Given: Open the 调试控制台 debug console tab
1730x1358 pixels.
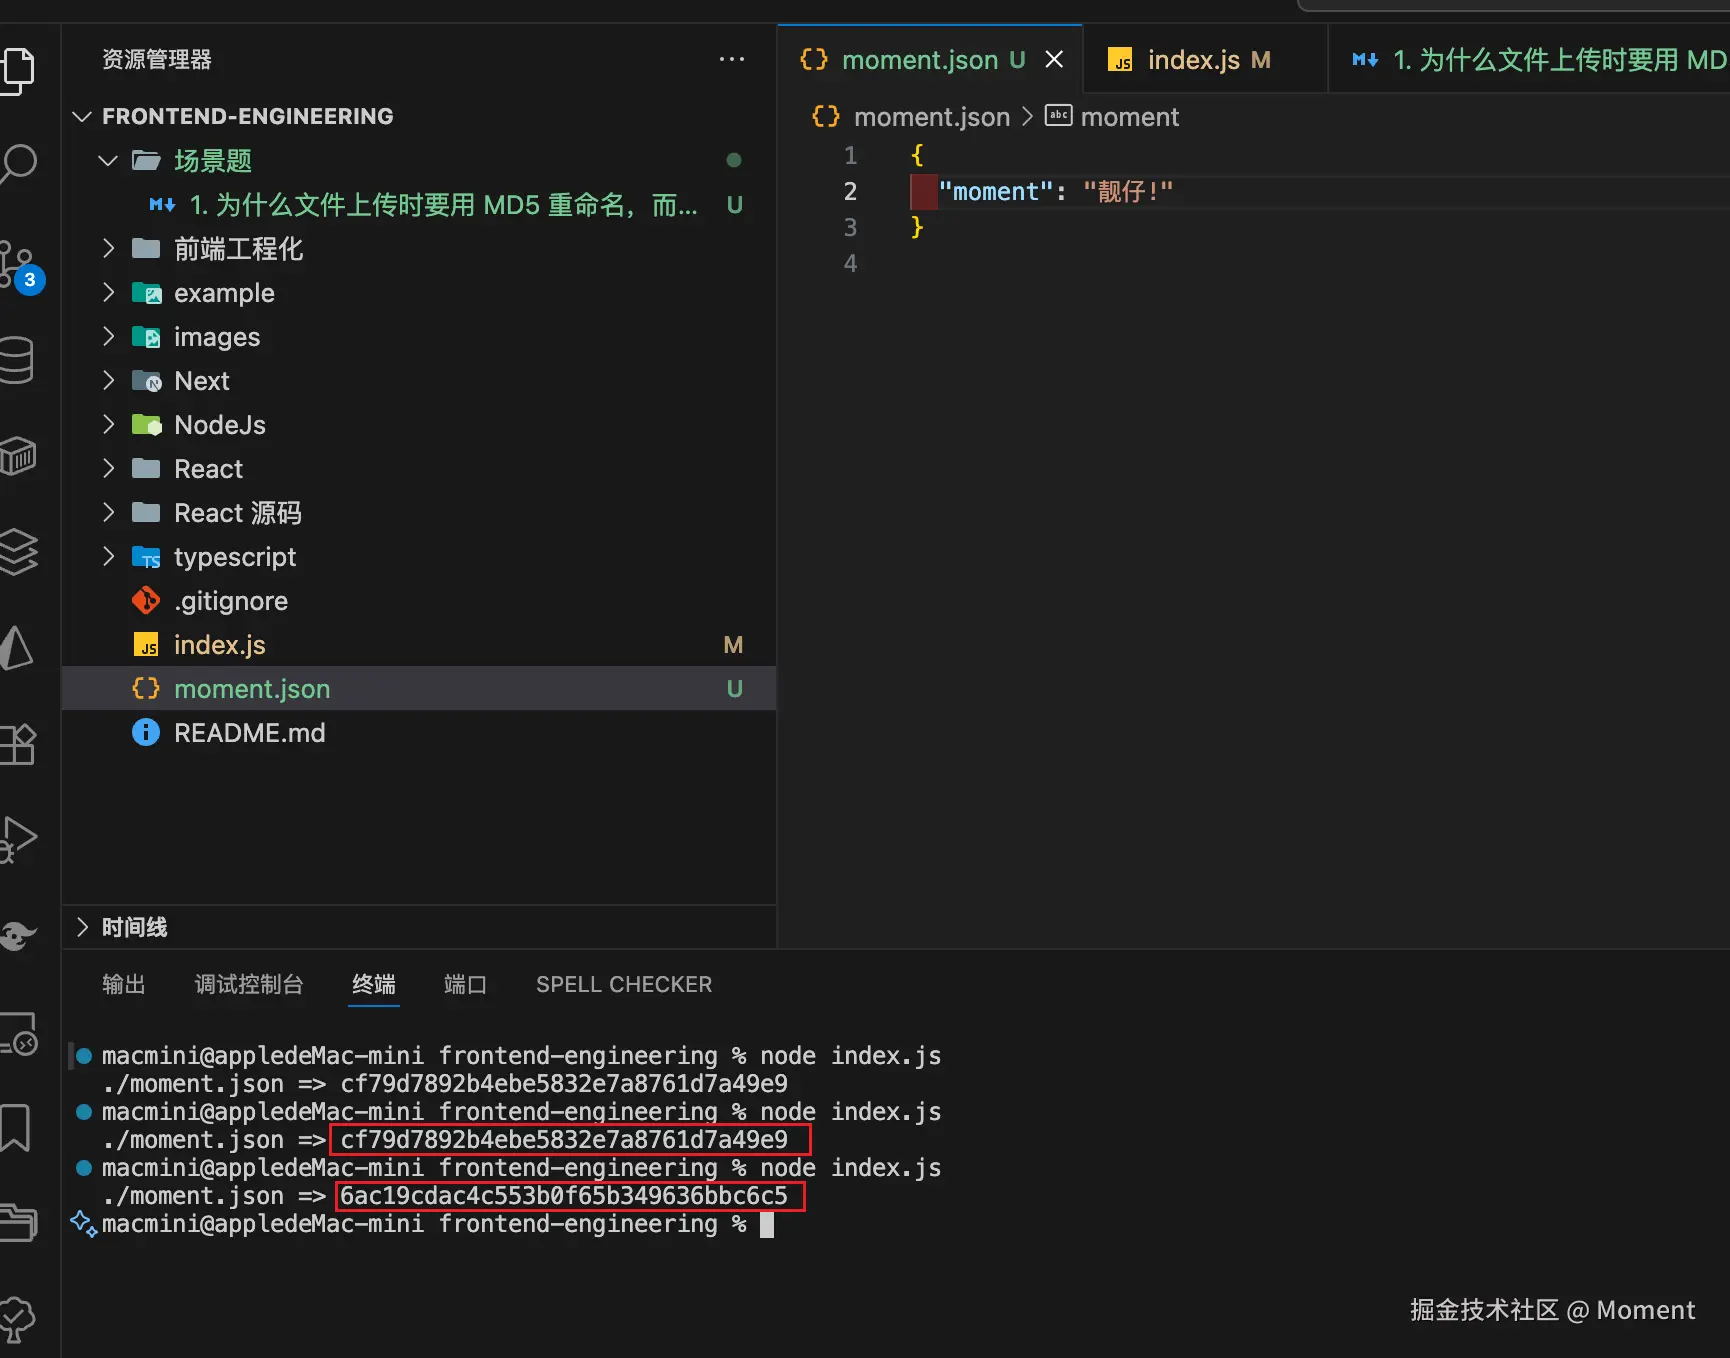Looking at the screenshot, I should click(x=249, y=985).
